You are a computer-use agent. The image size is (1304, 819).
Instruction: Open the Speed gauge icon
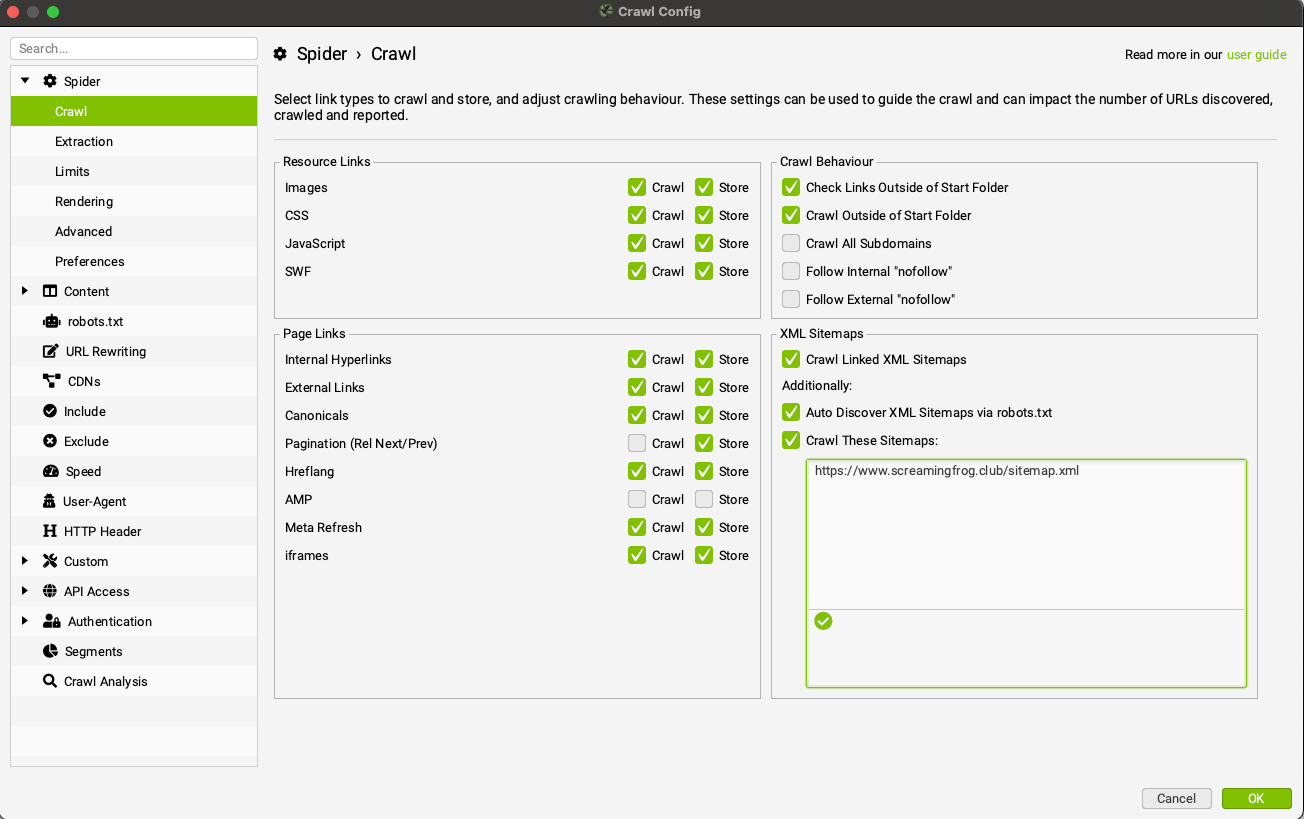pyautogui.click(x=51, y=471)
